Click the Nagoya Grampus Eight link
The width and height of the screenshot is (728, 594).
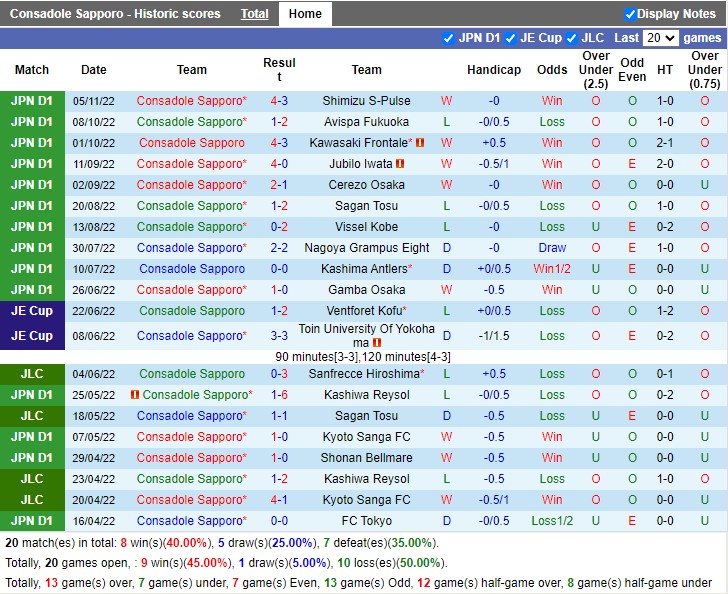click(x=366, y=248)
